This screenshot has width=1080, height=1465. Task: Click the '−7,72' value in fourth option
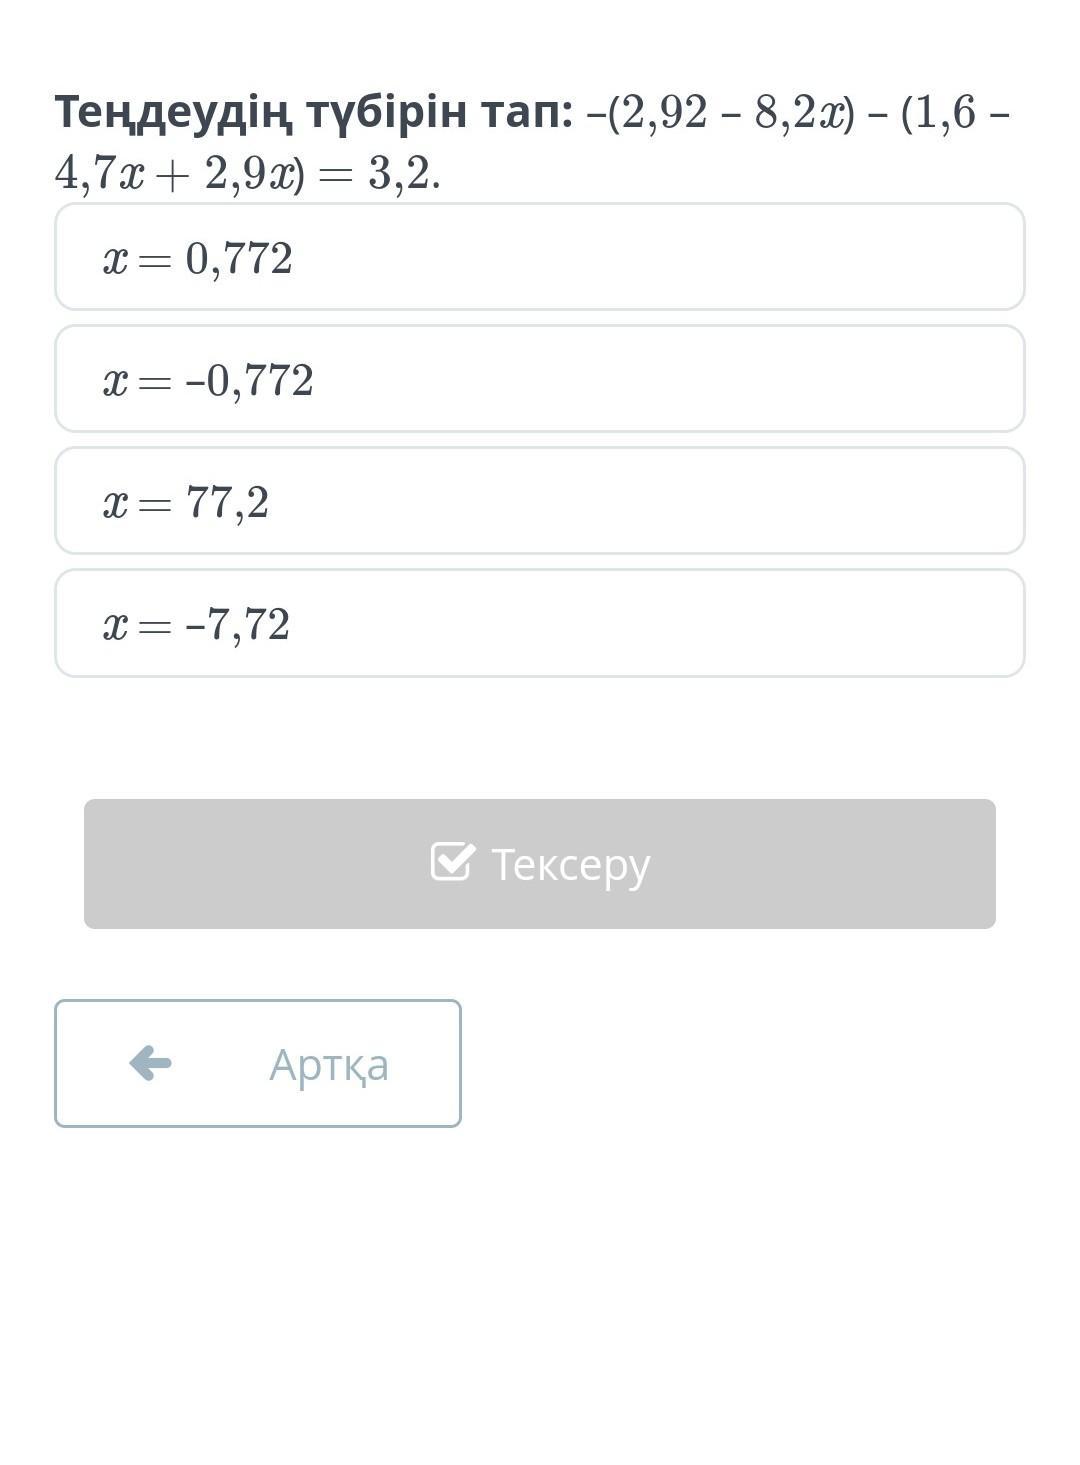pyautogui.click(x=237, y=625)
